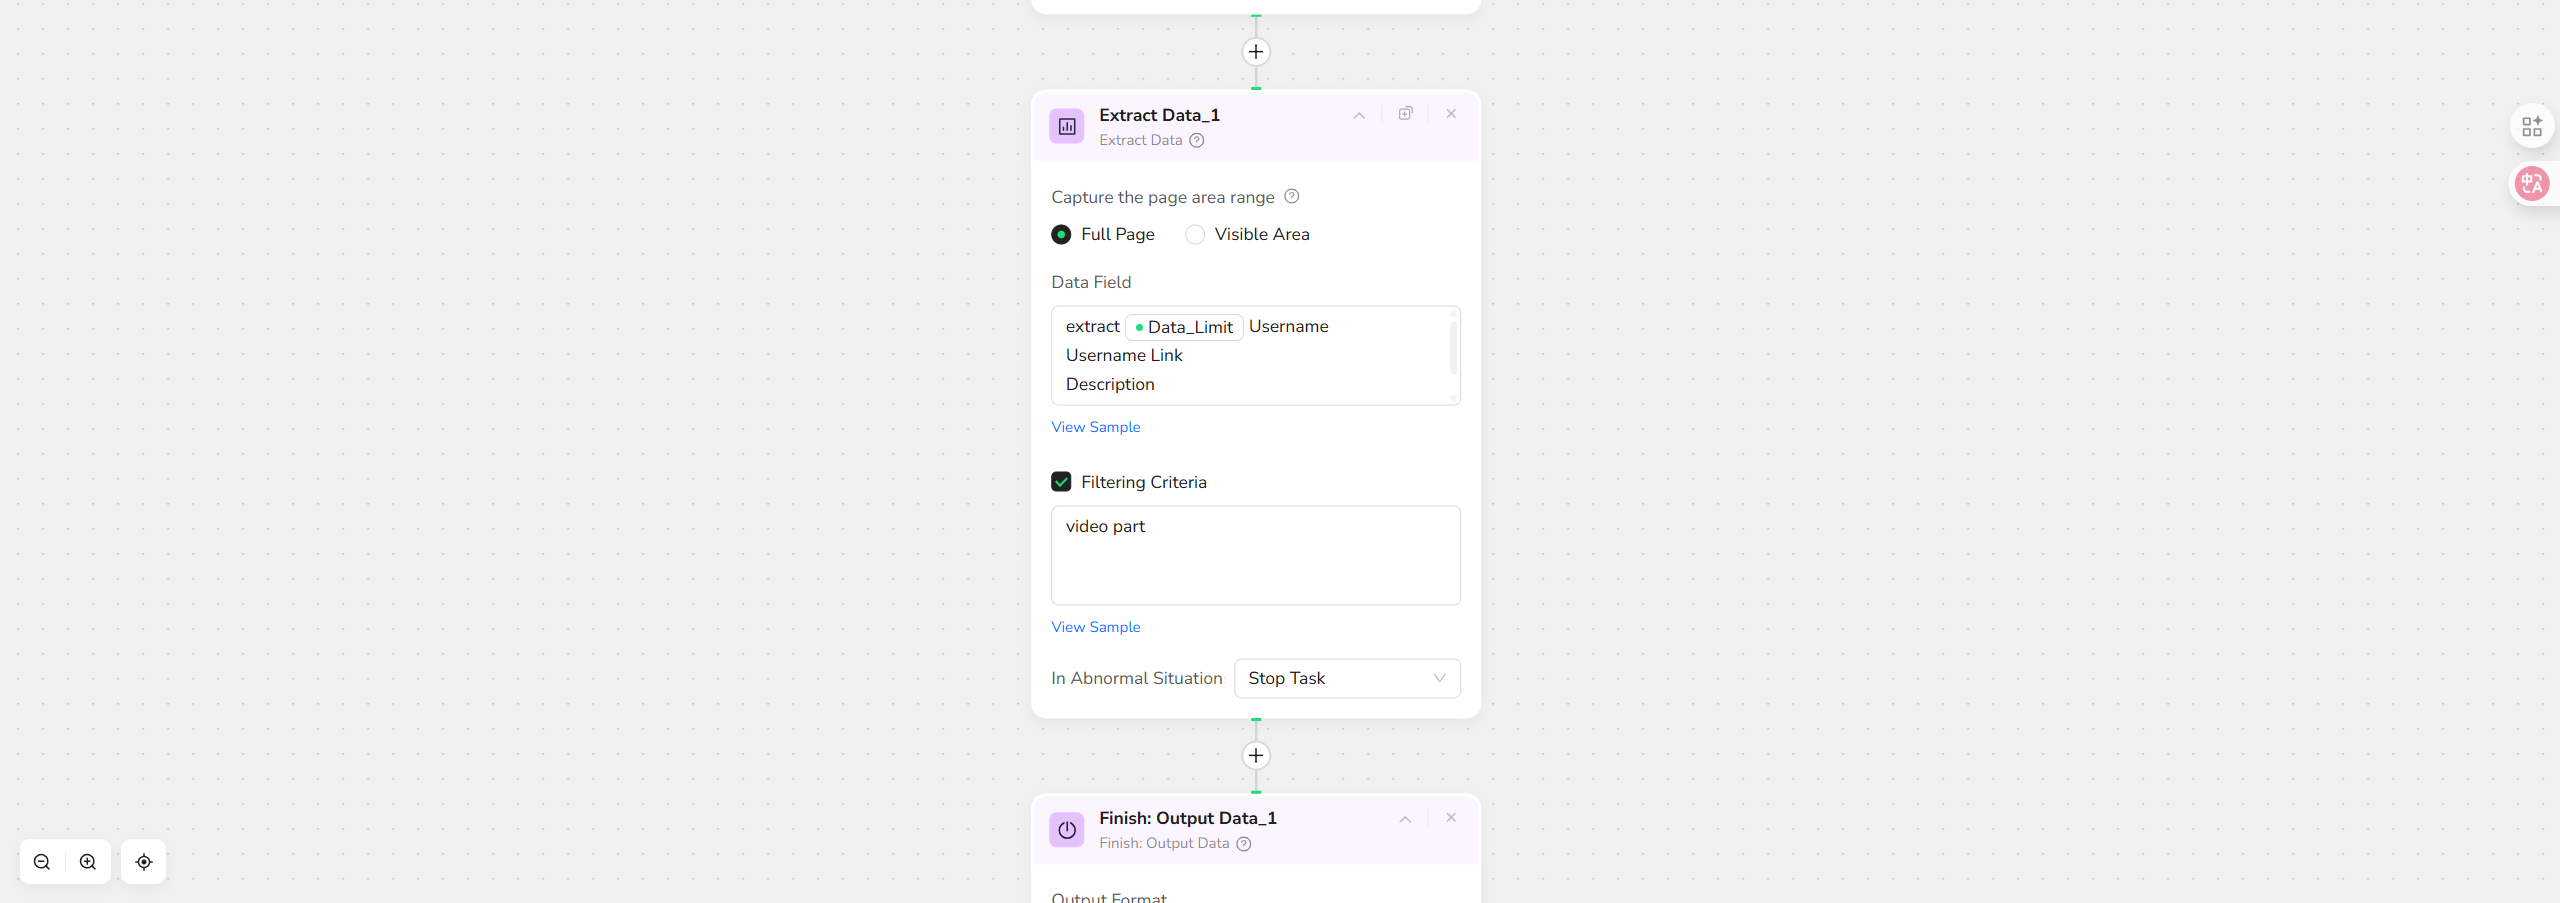Duplicate the Extract Data_1 node
Image resolution: width=2560 pixels, height=903 pixels.
coord(1405,114)
